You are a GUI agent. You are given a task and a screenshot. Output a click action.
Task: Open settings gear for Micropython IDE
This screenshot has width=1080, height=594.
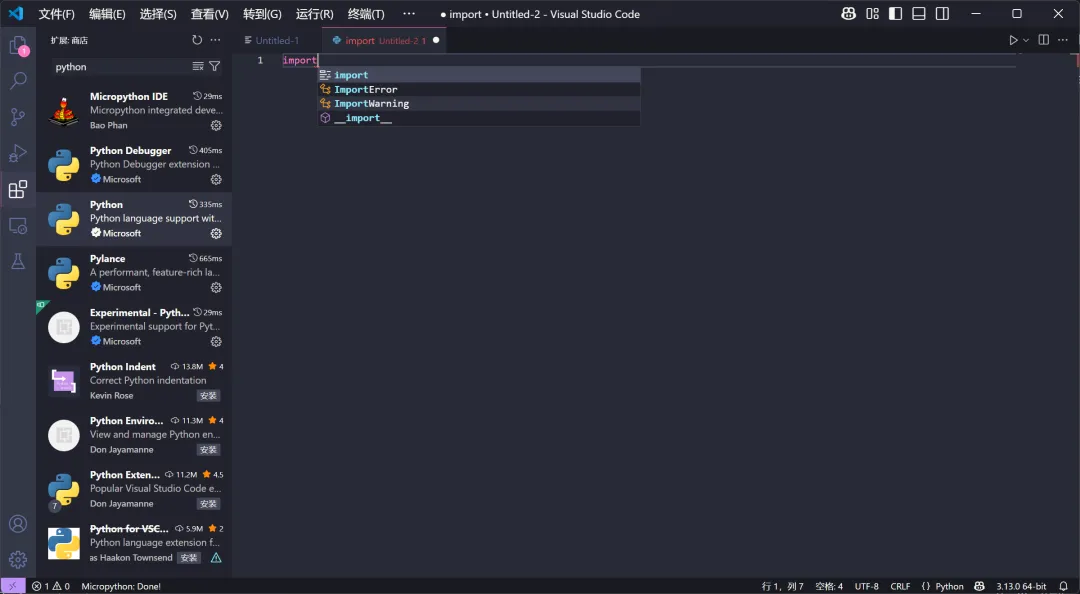tap(216, 125)
